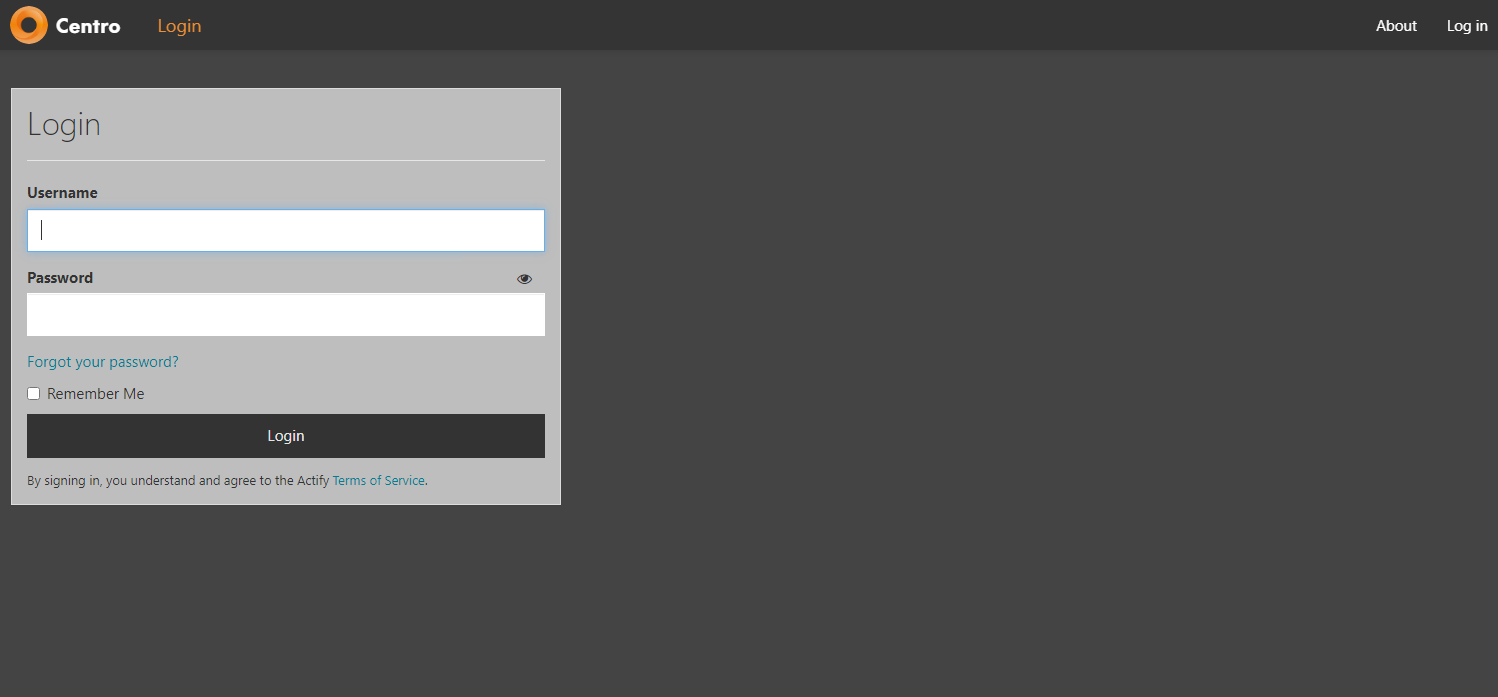Screen dimensions: 1498x697
Task: Click the orange Centro logo icon
Action: pyautogui.click(x=29, y=25)
